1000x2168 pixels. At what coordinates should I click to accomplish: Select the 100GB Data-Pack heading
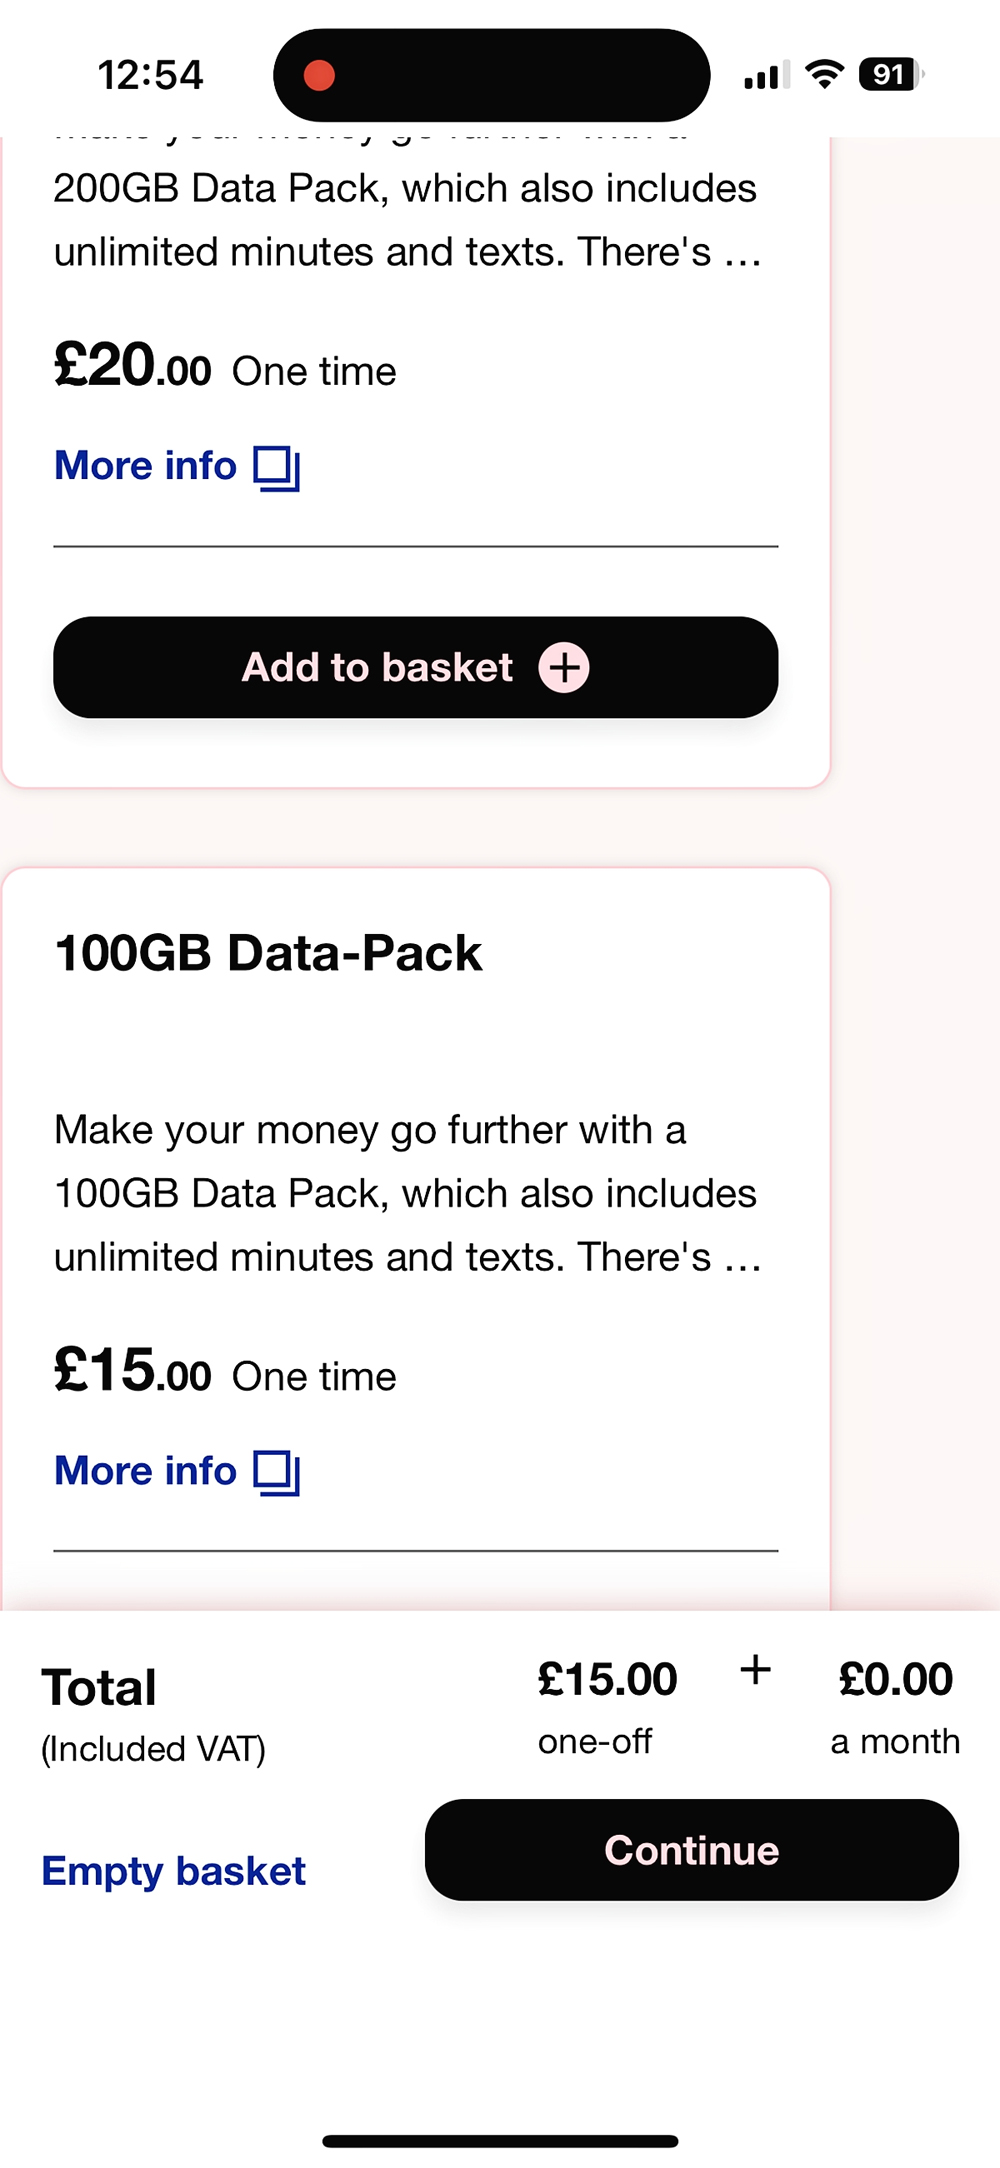pos(268,953)
